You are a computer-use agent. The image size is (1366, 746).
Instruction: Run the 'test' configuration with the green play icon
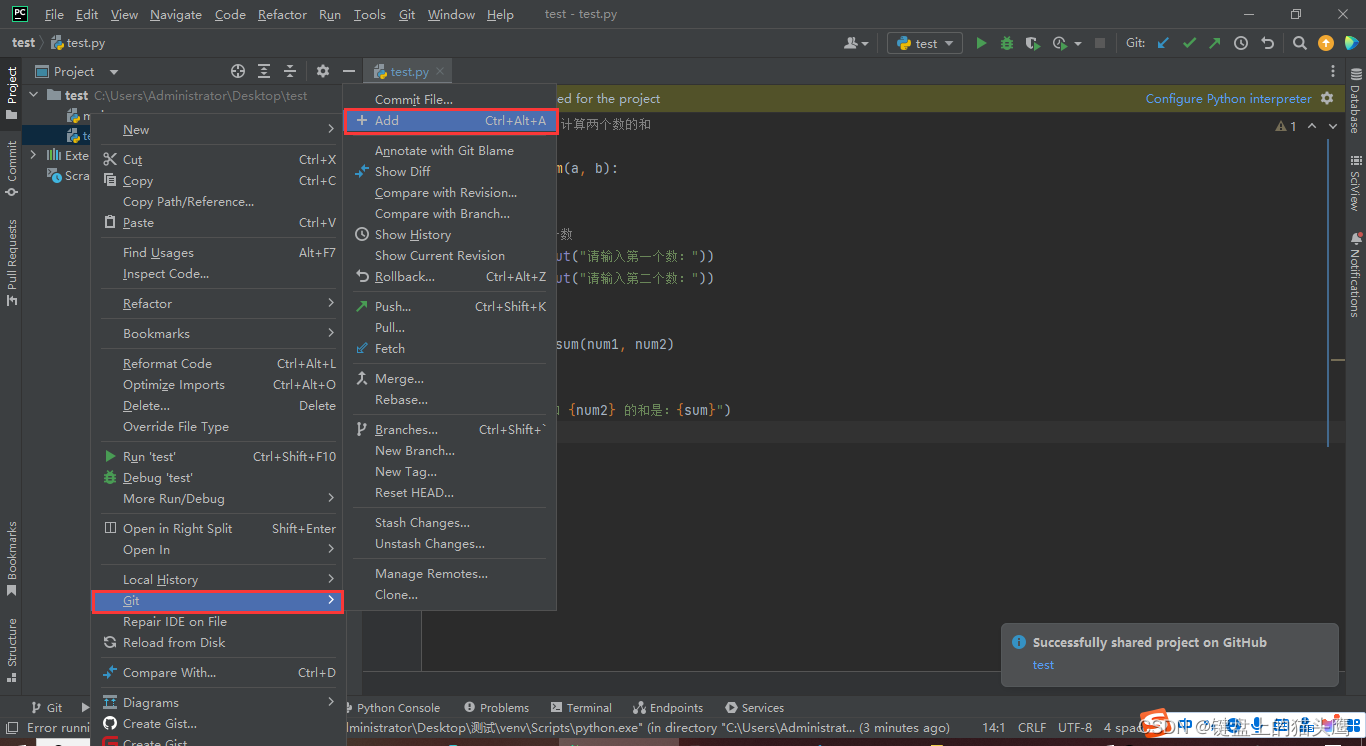[x=981, y=43]
